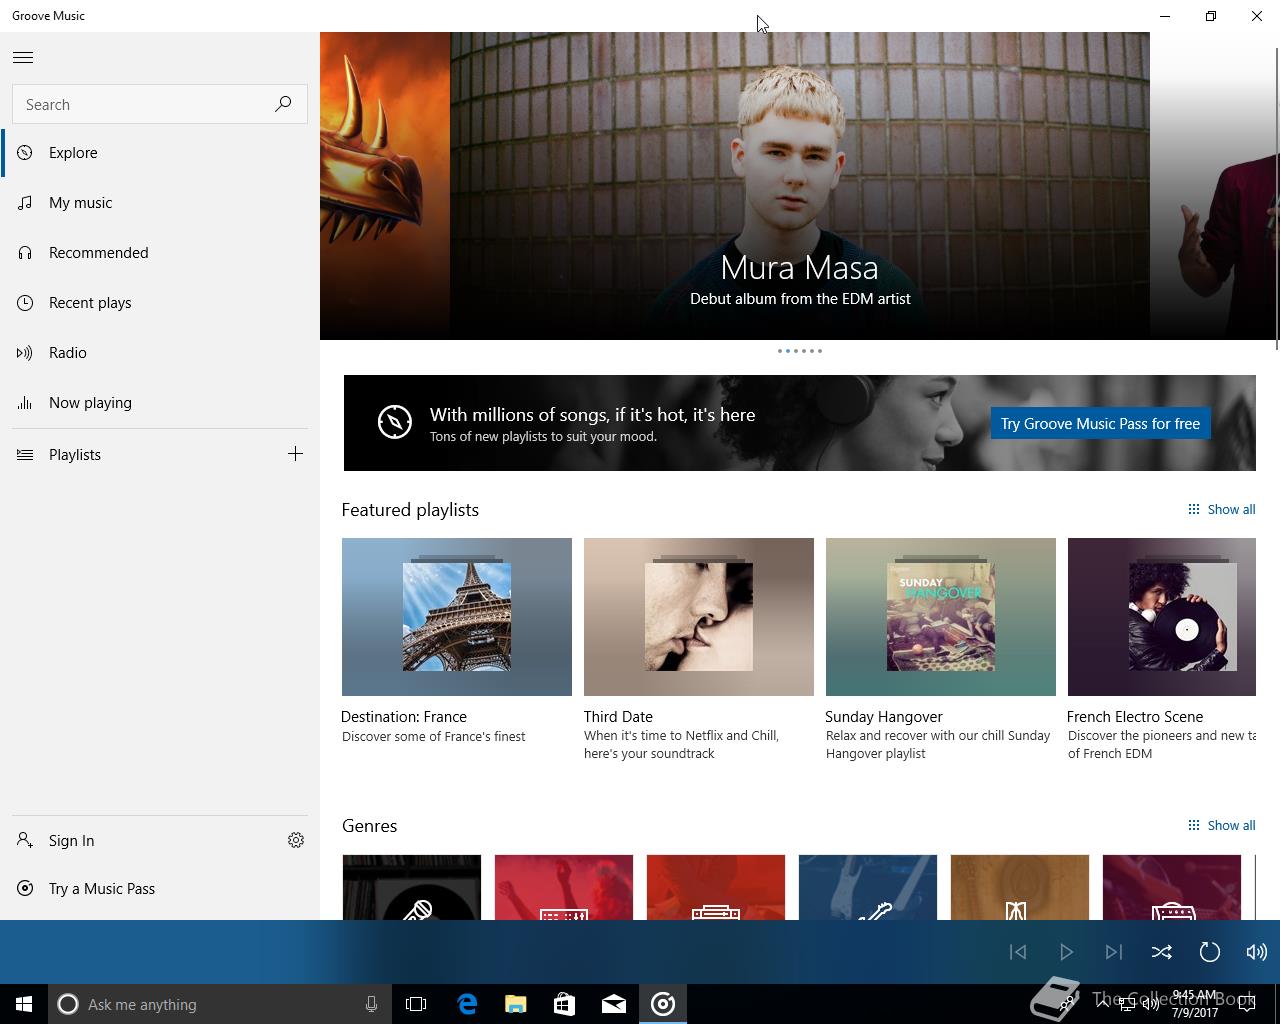
Task: Open the microphone genre tile
Action: [x=412, y=887]
